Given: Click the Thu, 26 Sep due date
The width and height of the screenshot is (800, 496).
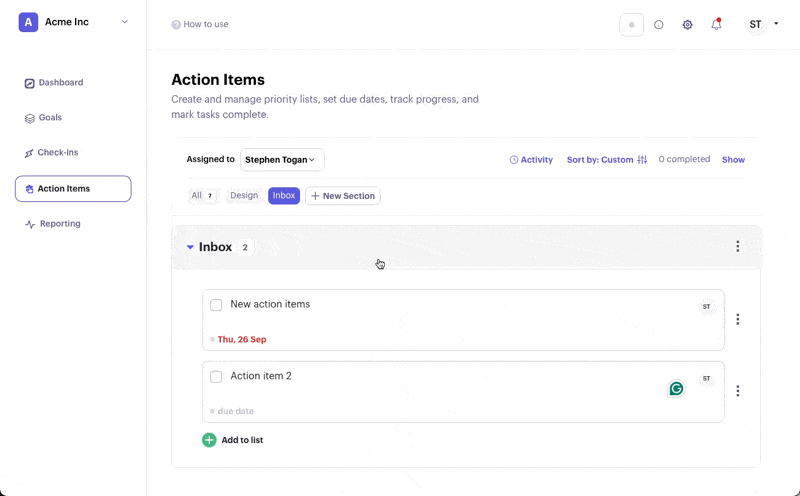Looking at the screenshot, I should tap(242, 339).
